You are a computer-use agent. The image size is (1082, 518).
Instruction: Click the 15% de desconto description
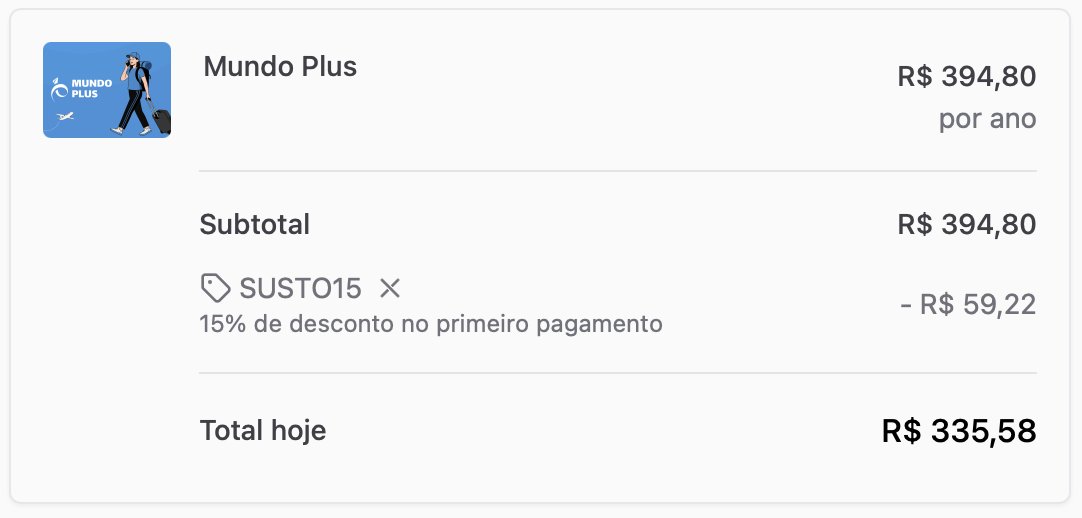[431, 324]
